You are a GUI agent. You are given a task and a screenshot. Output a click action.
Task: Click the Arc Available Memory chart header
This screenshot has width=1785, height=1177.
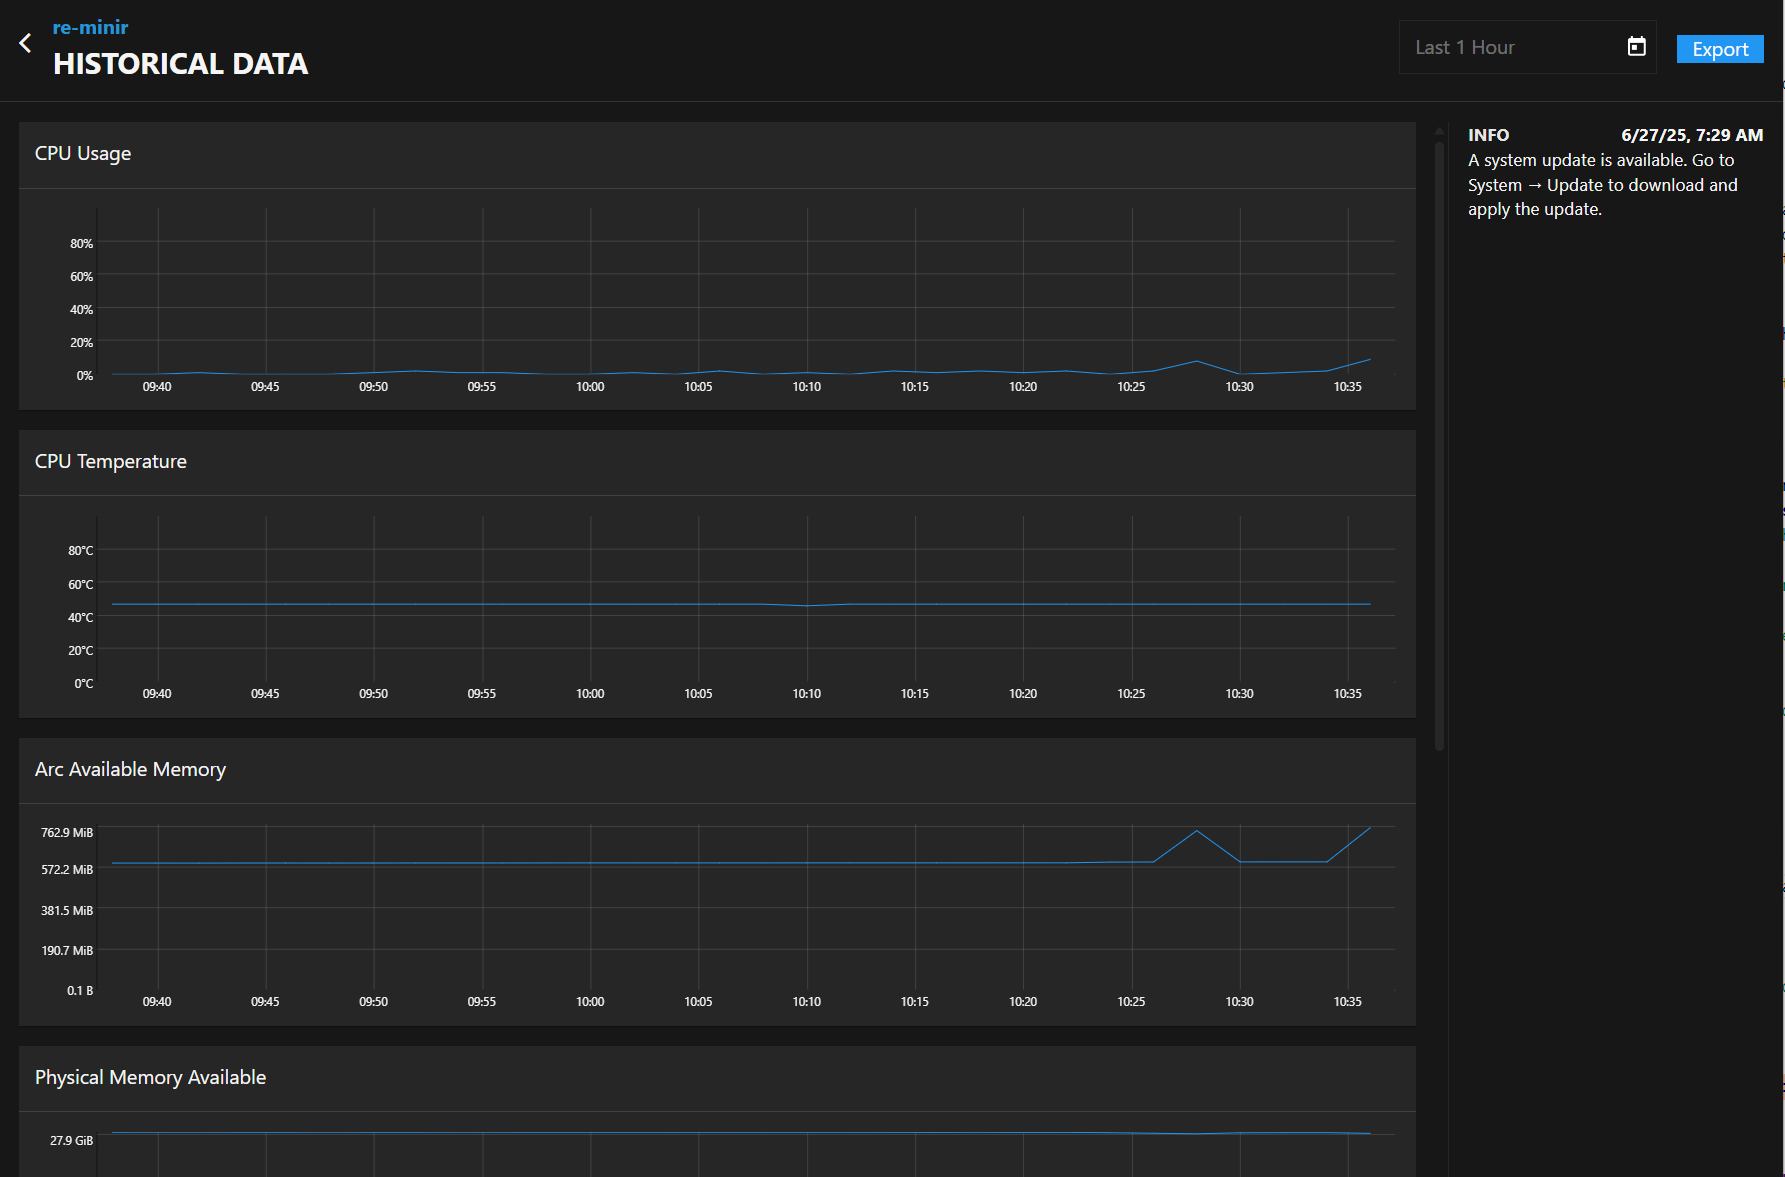[130, 770]
